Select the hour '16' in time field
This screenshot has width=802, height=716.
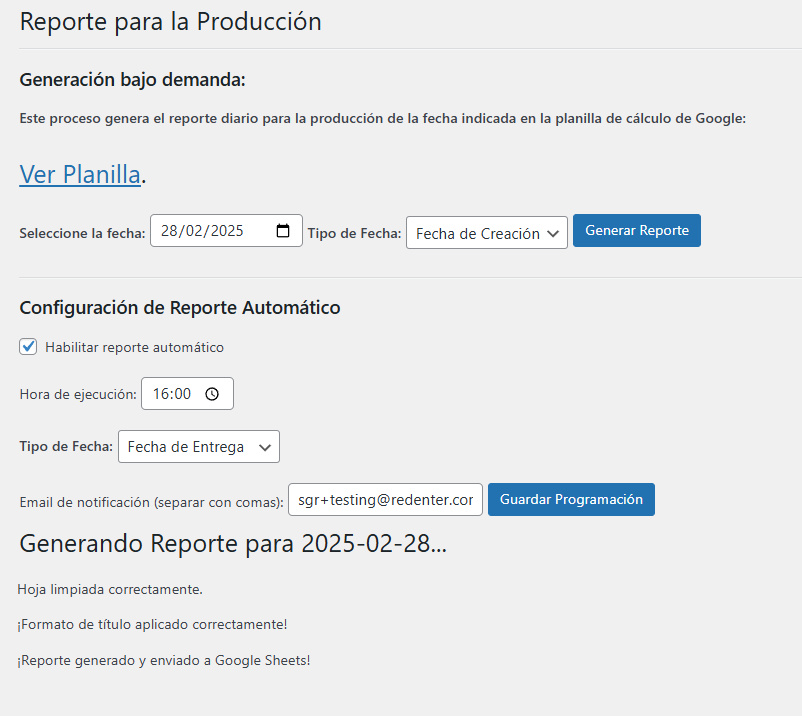click(160, 394)
